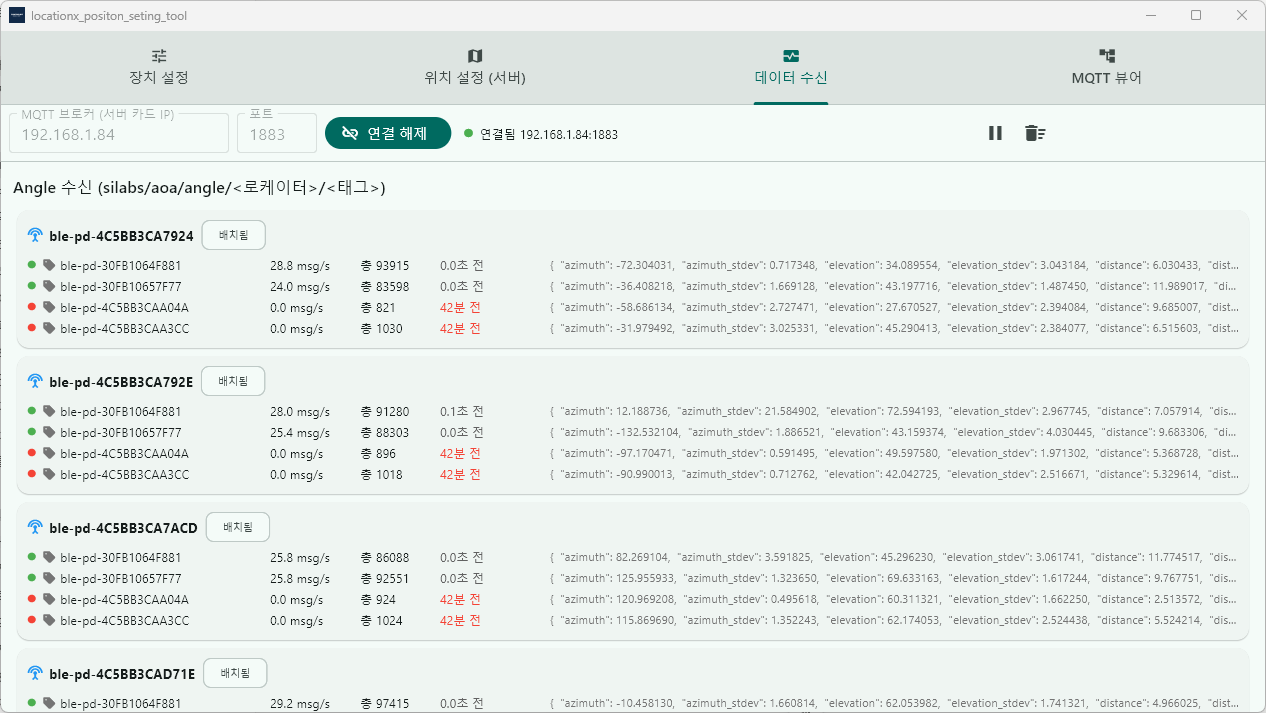Image resolution: width=1266 pixels, height=713 pixels.
Task: Click the 0.1초 전 timestamp
Action: (462, 412)
